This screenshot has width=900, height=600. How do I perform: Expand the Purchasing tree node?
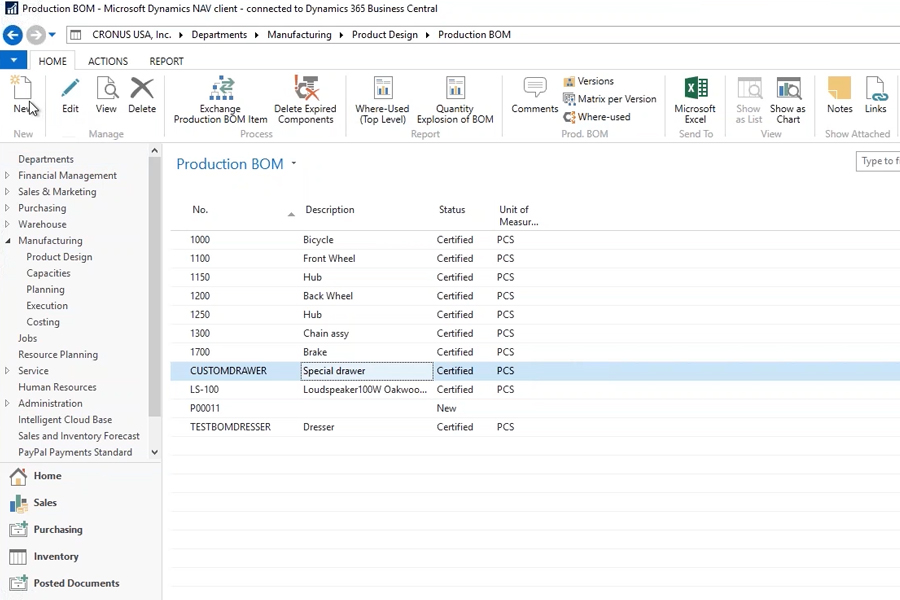7,208
